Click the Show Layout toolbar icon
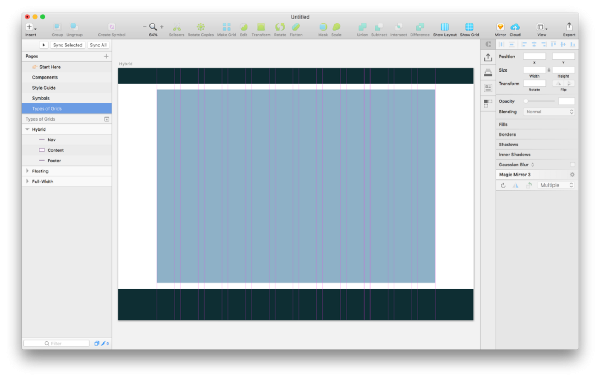The width and height of the screenshot is (600, 380). [x=445, y=27]
